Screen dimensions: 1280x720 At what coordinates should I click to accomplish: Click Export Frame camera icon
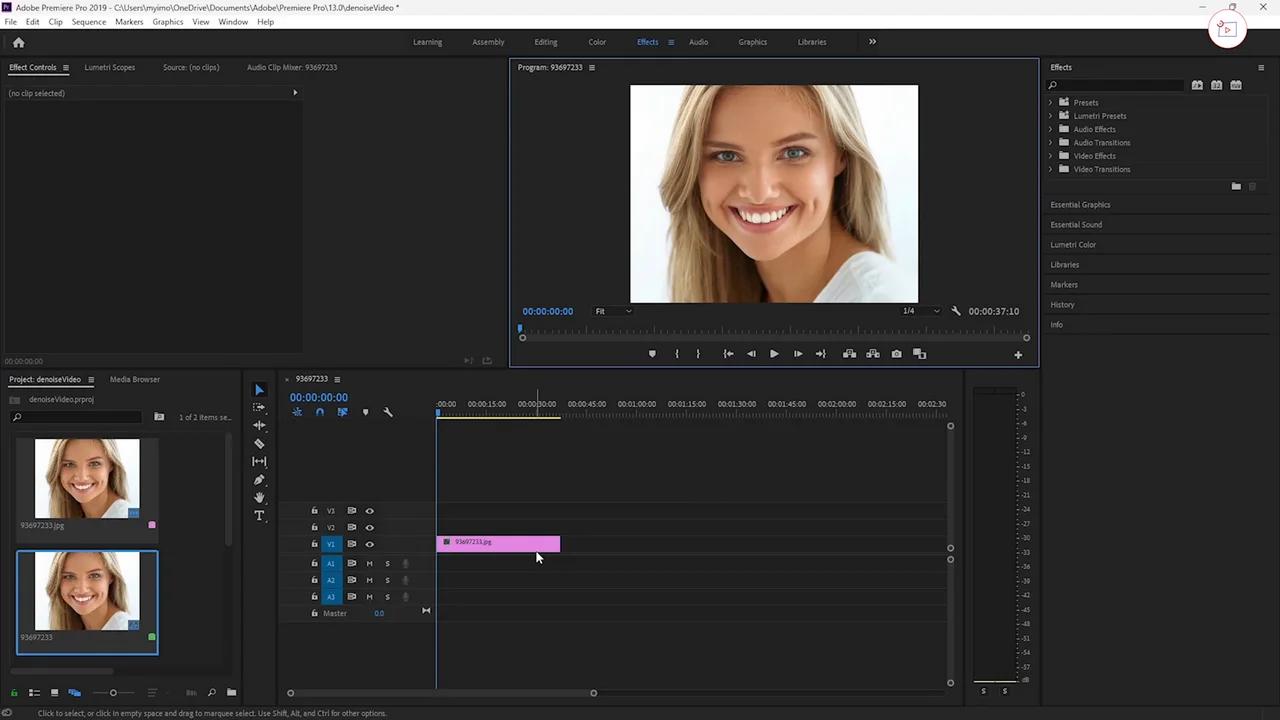[x=896, y=354]
